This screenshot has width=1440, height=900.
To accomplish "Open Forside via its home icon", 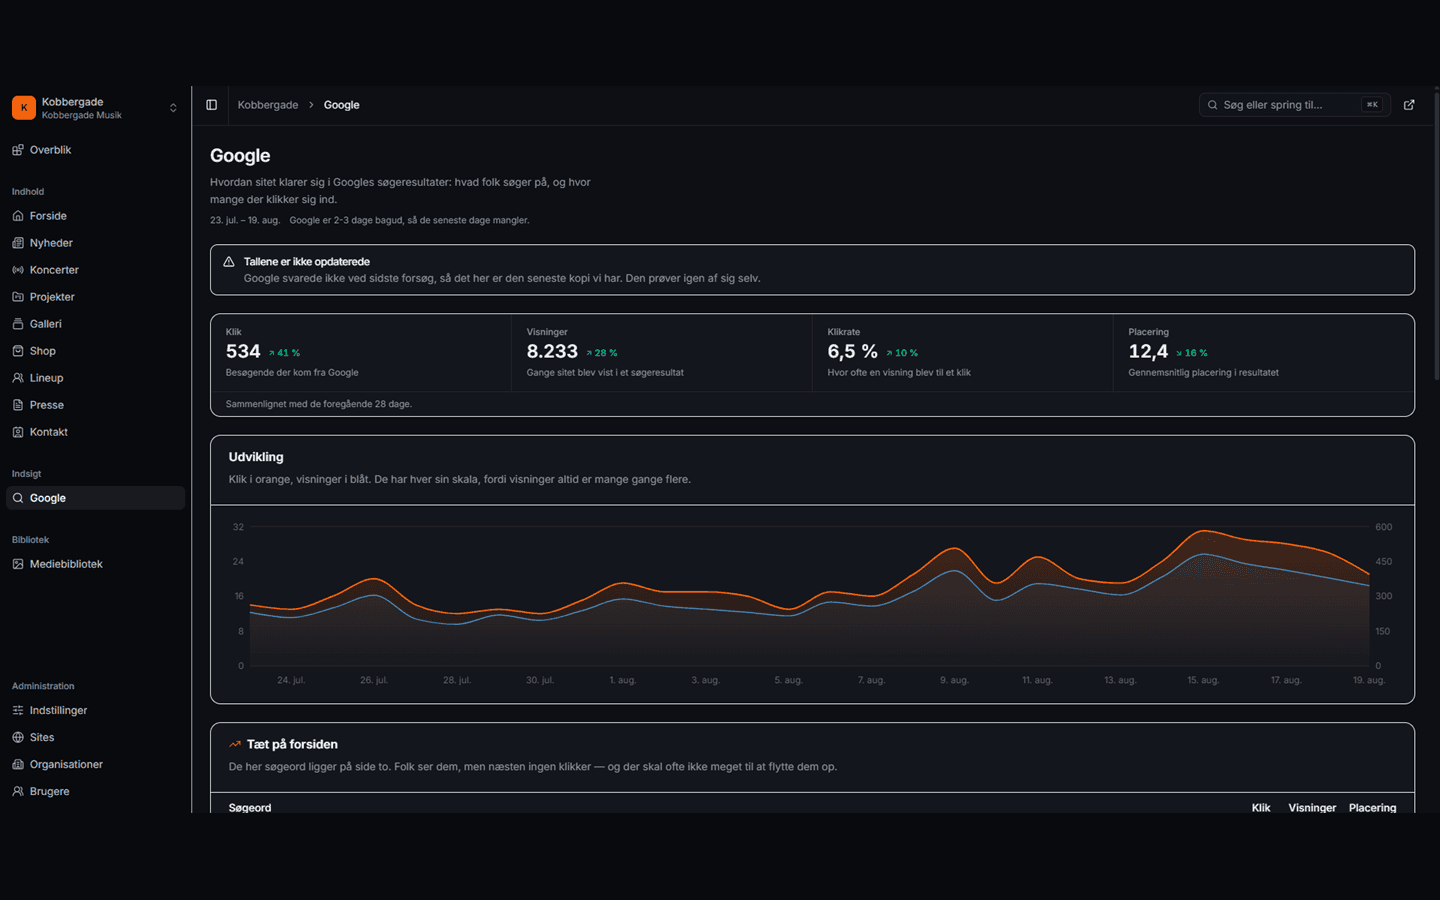I will [18, 216].
